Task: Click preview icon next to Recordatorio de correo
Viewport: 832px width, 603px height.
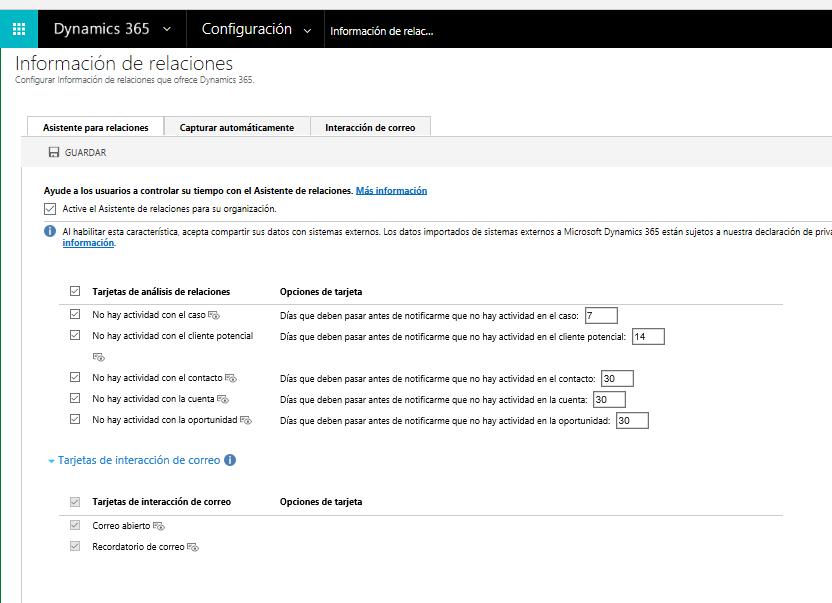Action: 194,548
